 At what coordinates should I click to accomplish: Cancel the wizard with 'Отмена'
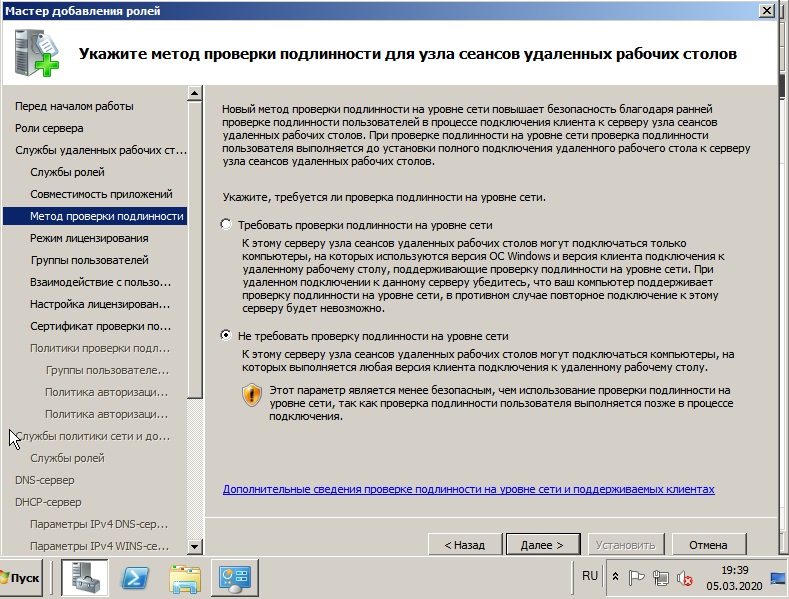709,545
